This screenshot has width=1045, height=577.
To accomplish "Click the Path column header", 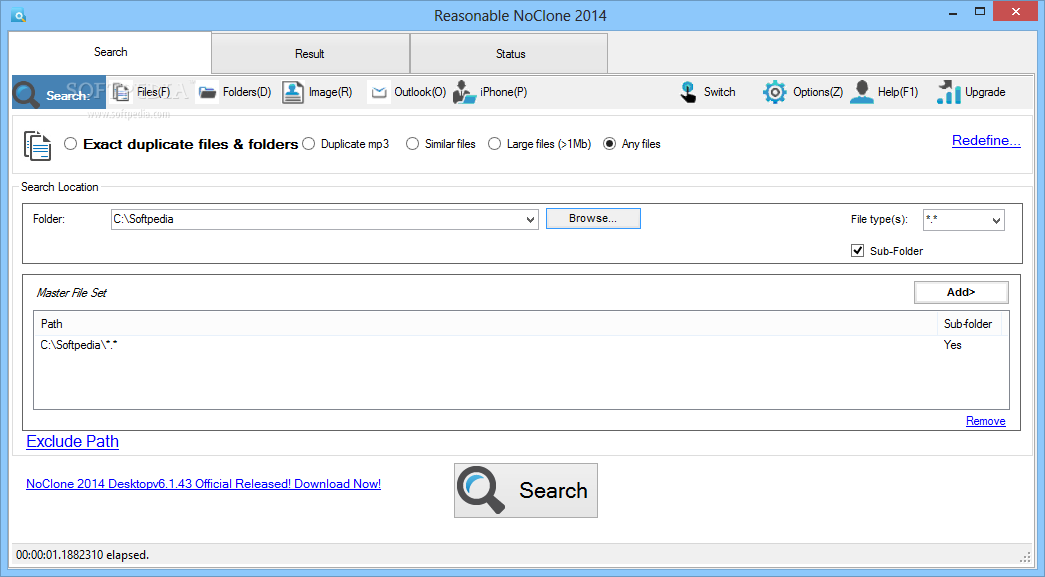I will [x=485, y=324].
